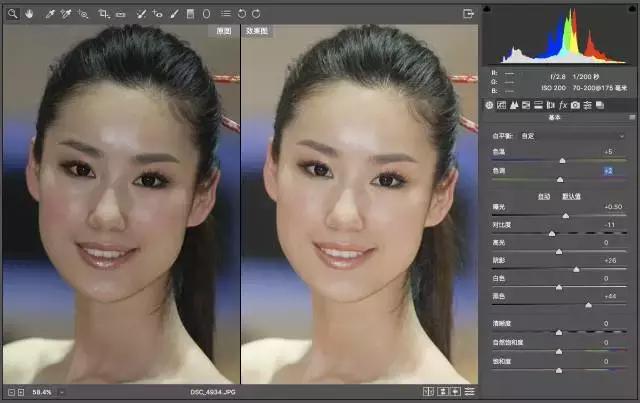
Task: Open the preferences list icon in toolbar
Action: click(x=226, y=14)
